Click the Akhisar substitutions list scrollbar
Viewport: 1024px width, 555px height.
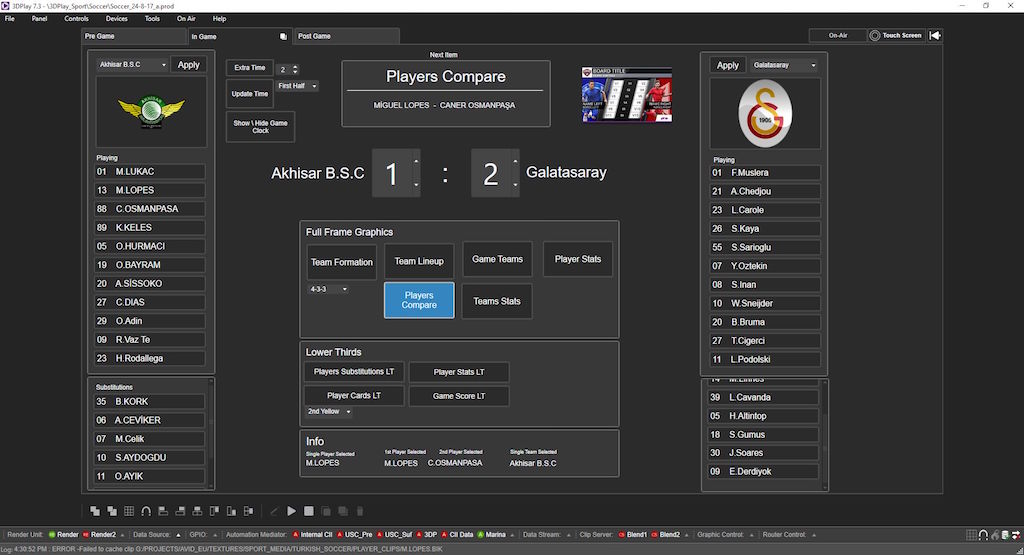tap(211, 432)
